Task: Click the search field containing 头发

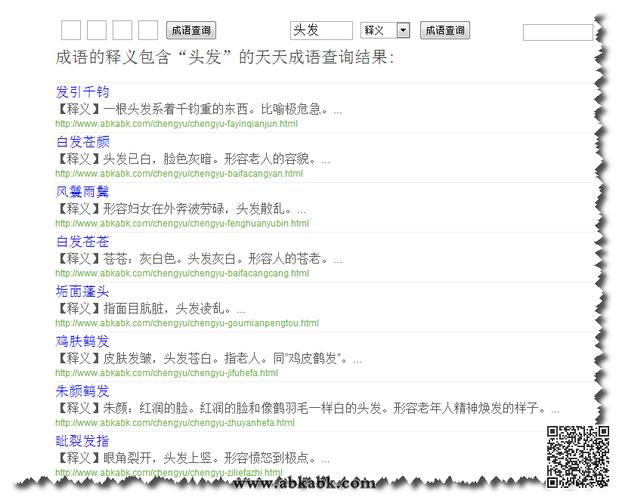Action: [321, 30]
